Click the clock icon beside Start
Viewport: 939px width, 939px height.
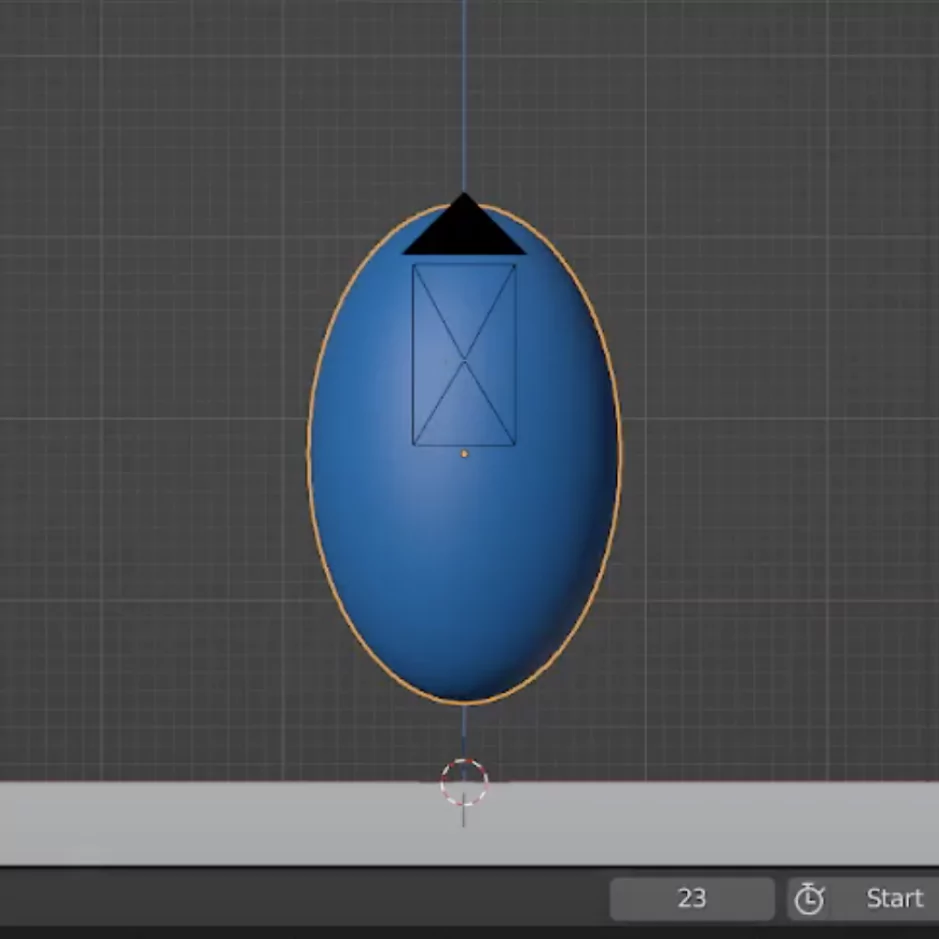809,898
